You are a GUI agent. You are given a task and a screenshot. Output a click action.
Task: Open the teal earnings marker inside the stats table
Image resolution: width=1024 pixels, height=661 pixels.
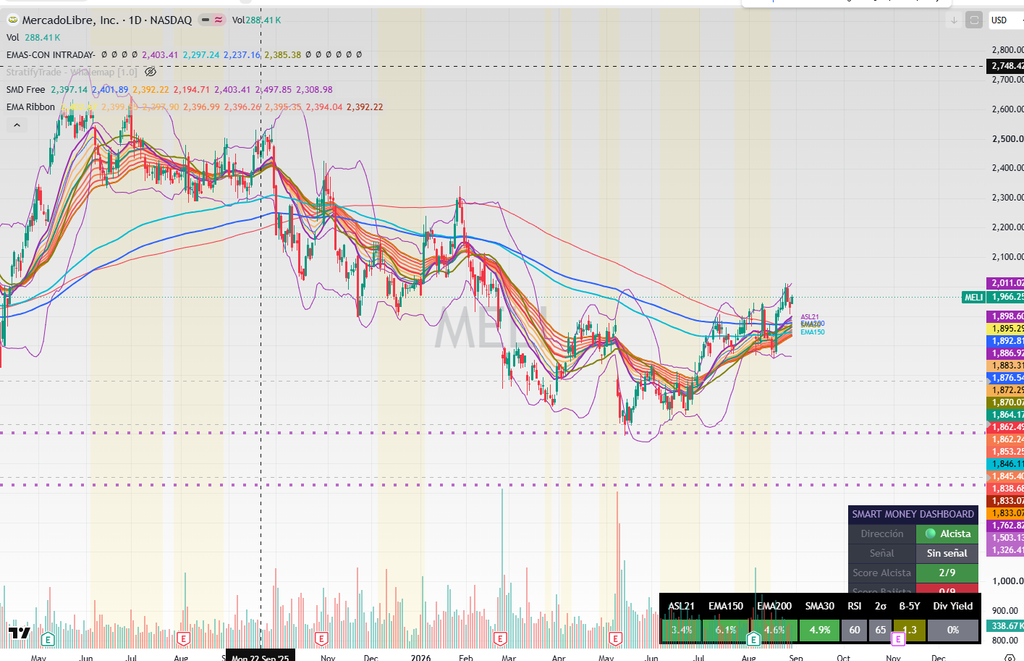[754, 638]
